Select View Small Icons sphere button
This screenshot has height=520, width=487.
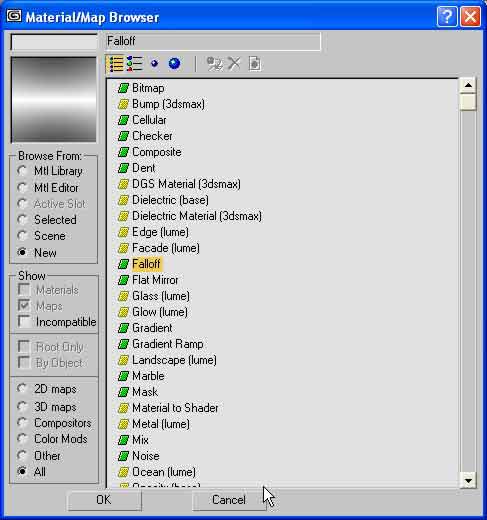(x=154, y=63)
